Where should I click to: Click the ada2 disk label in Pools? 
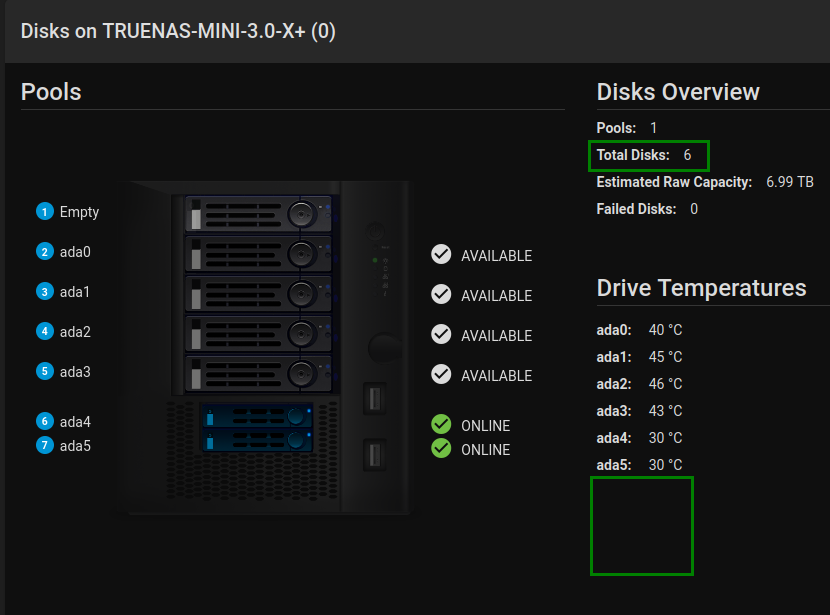(75, 332)
